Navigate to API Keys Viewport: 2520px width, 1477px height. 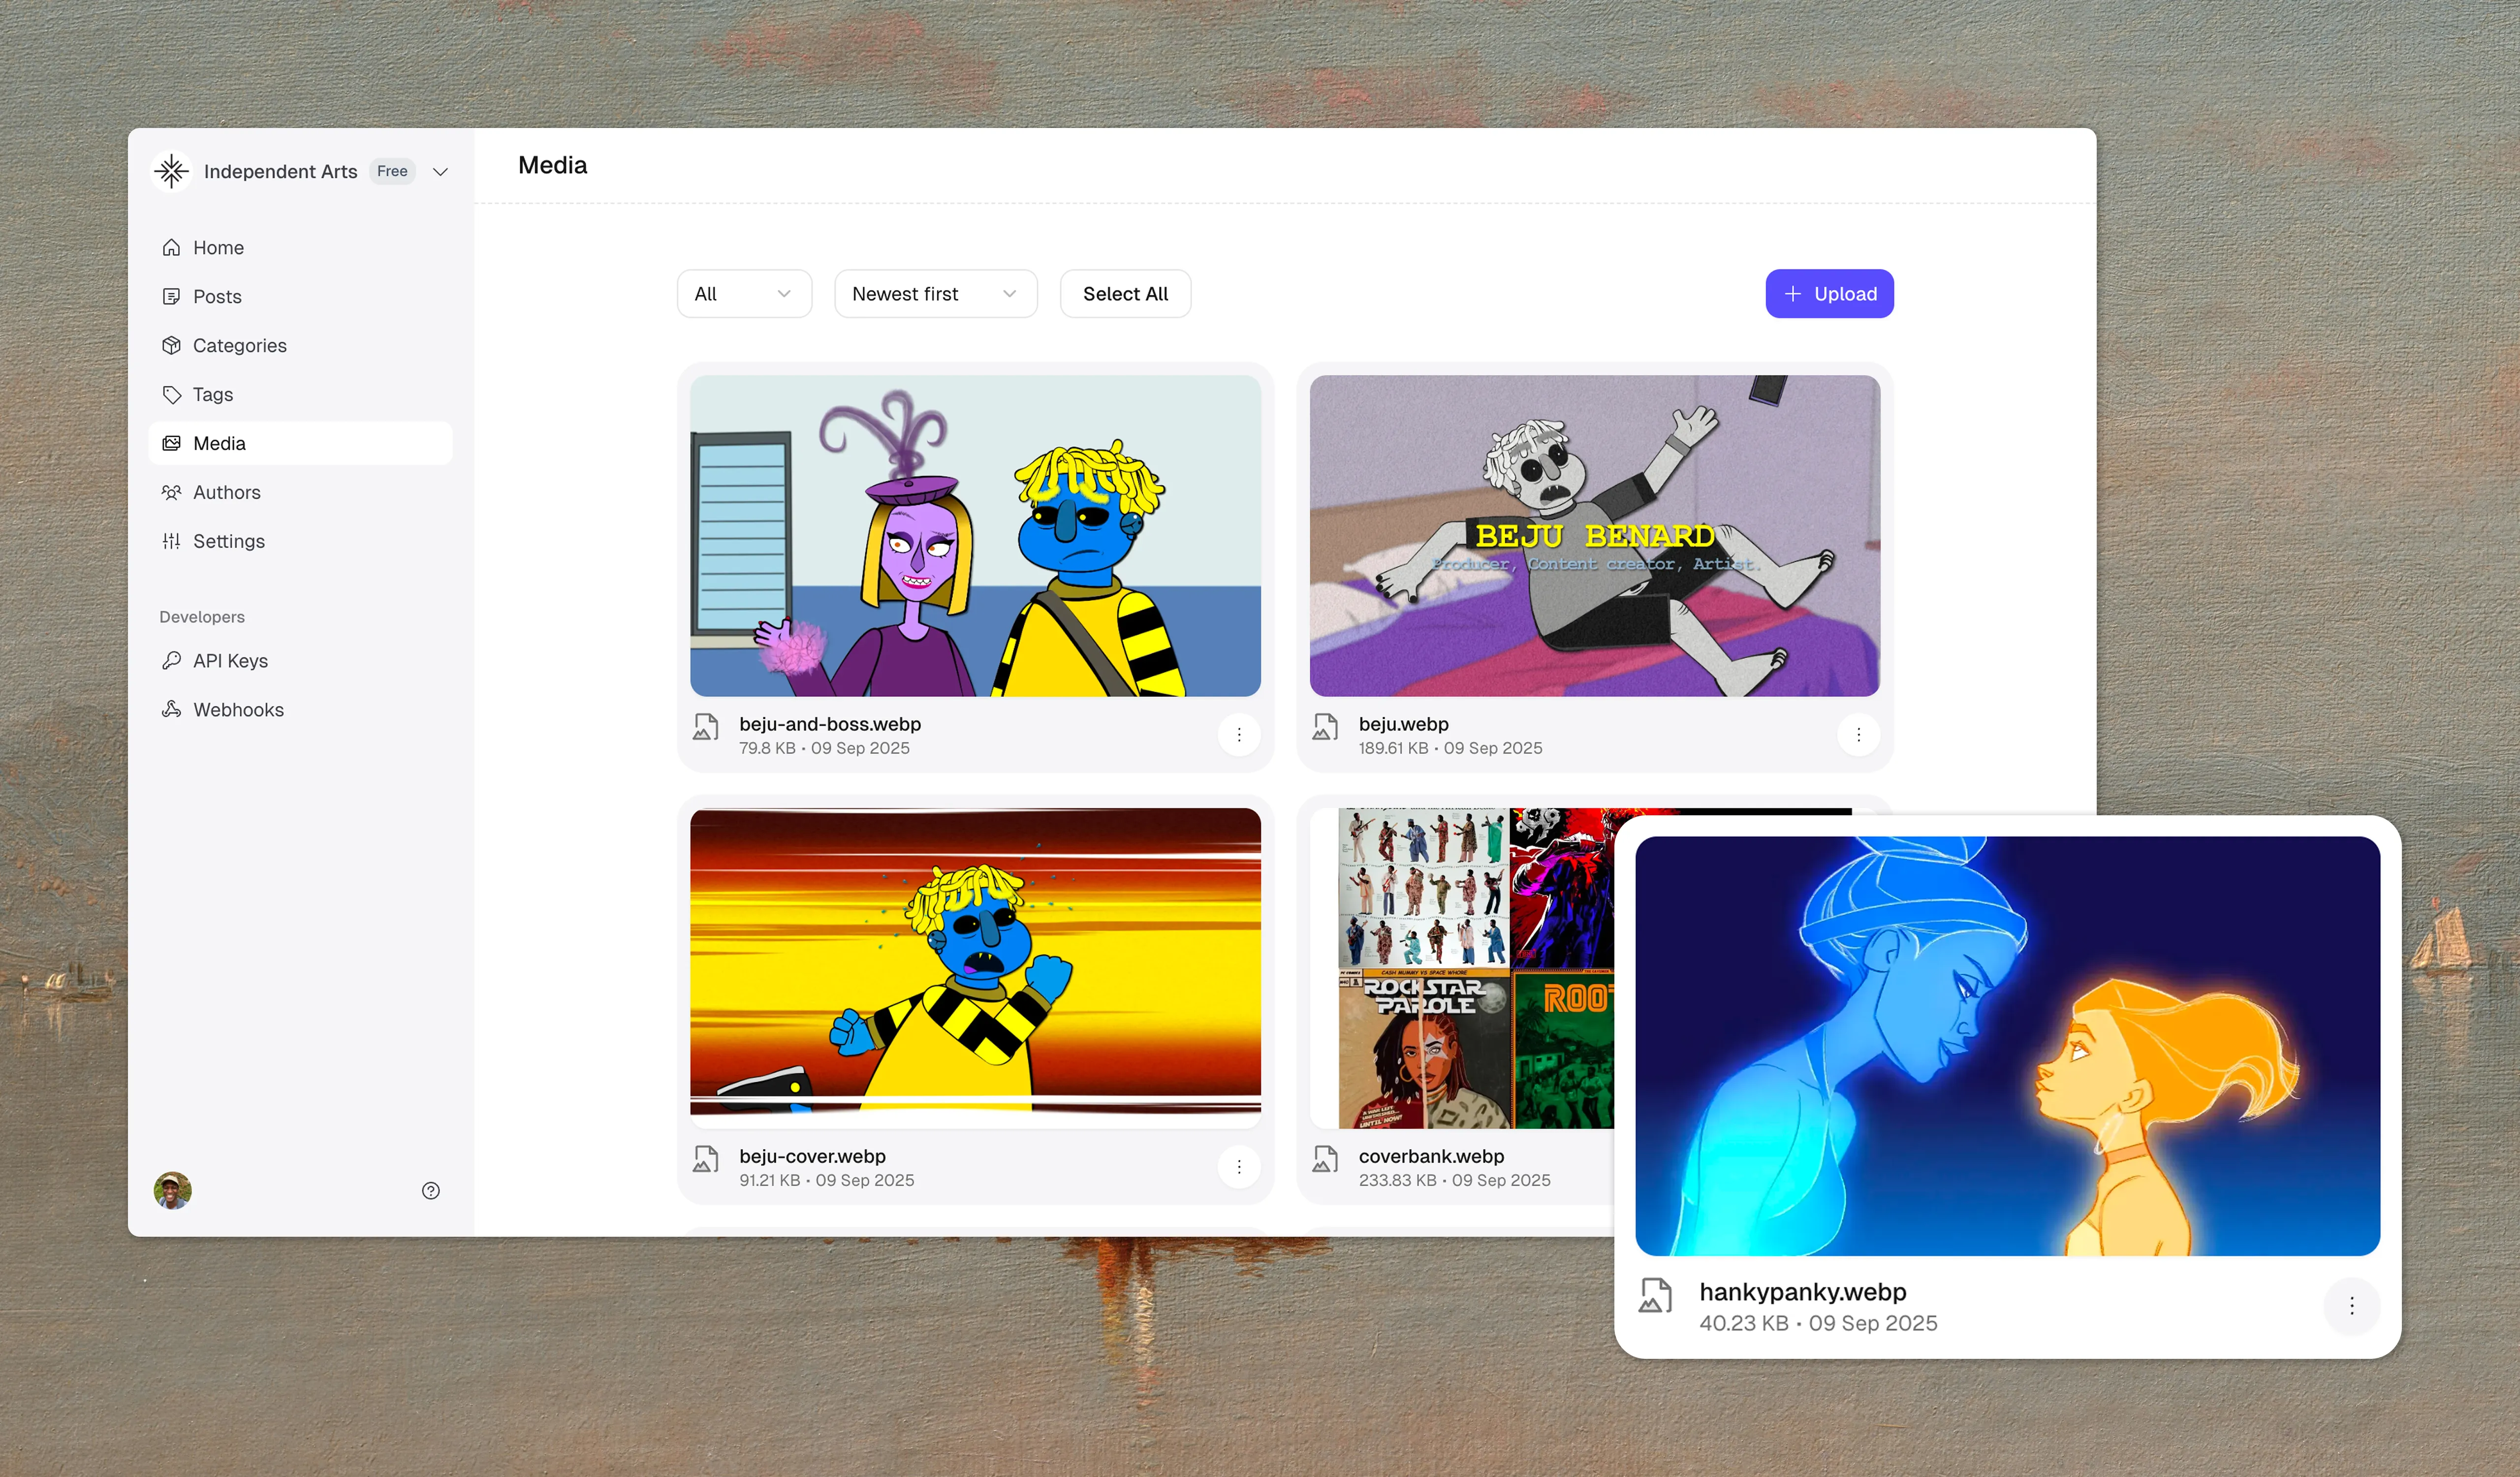point(230,661)
